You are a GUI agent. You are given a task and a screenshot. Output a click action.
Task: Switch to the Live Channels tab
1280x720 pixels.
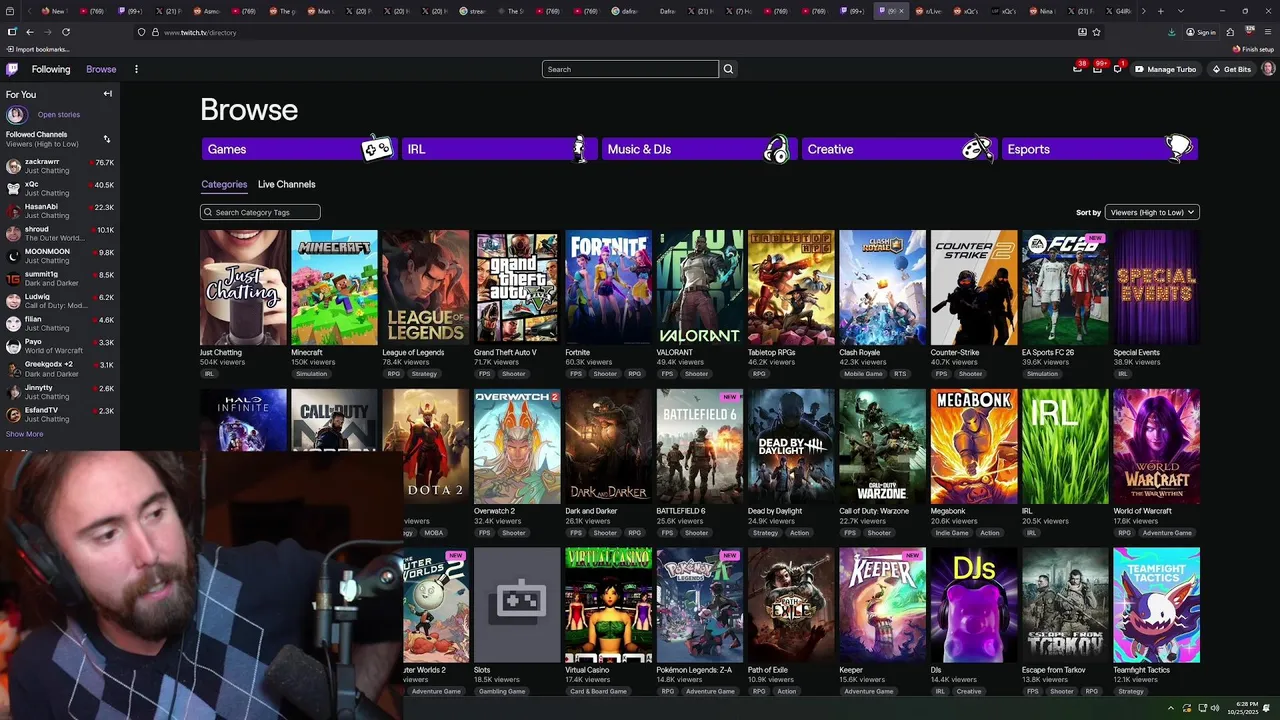point(286,184)
